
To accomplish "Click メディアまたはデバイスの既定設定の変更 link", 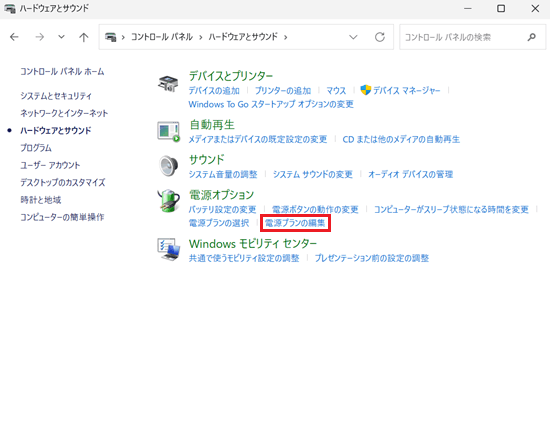I will tap(258, 139).
